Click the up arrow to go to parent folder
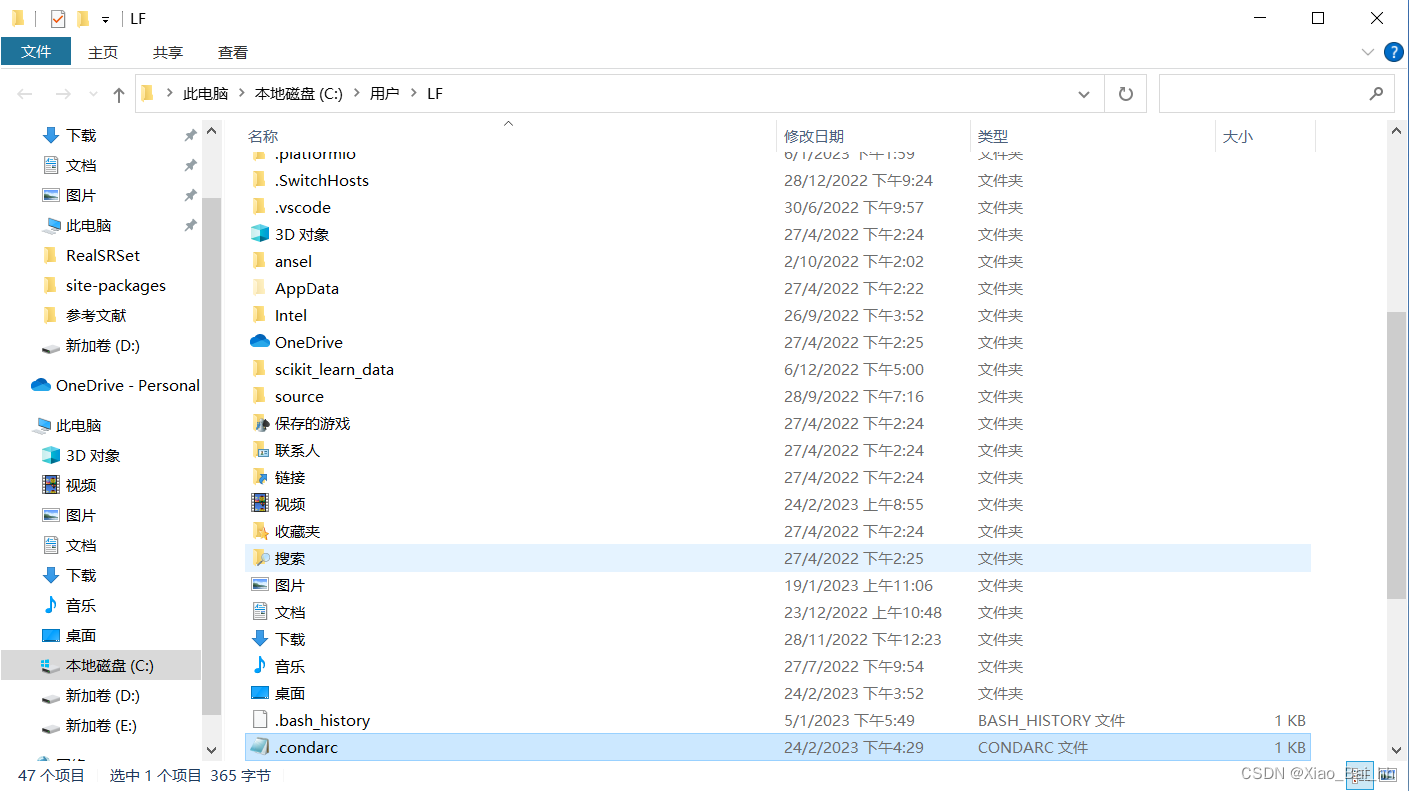1409x791 pixels. 118,93
